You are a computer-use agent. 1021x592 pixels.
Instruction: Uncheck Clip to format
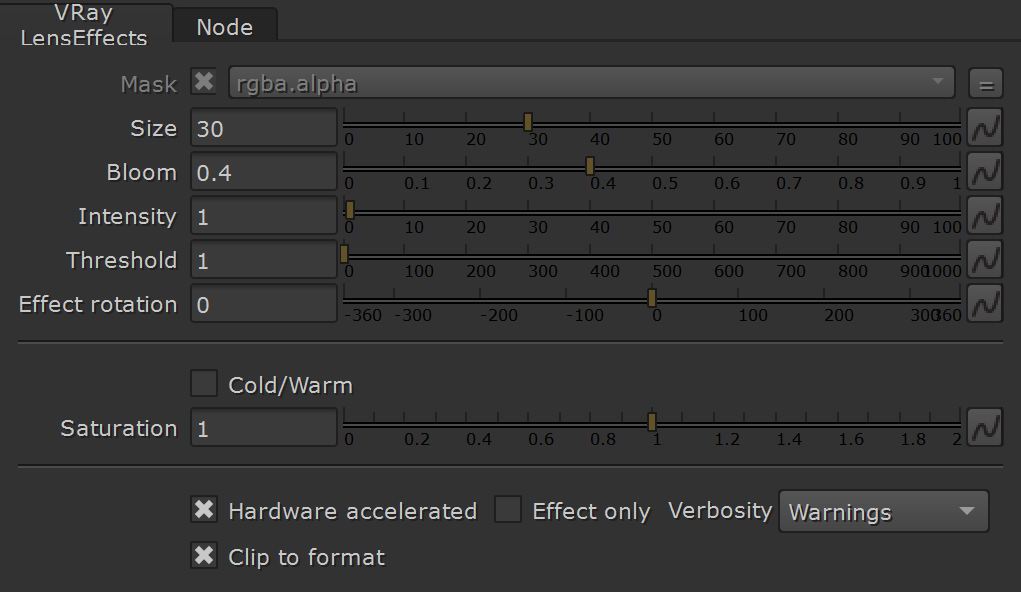(x=204, y=556)
